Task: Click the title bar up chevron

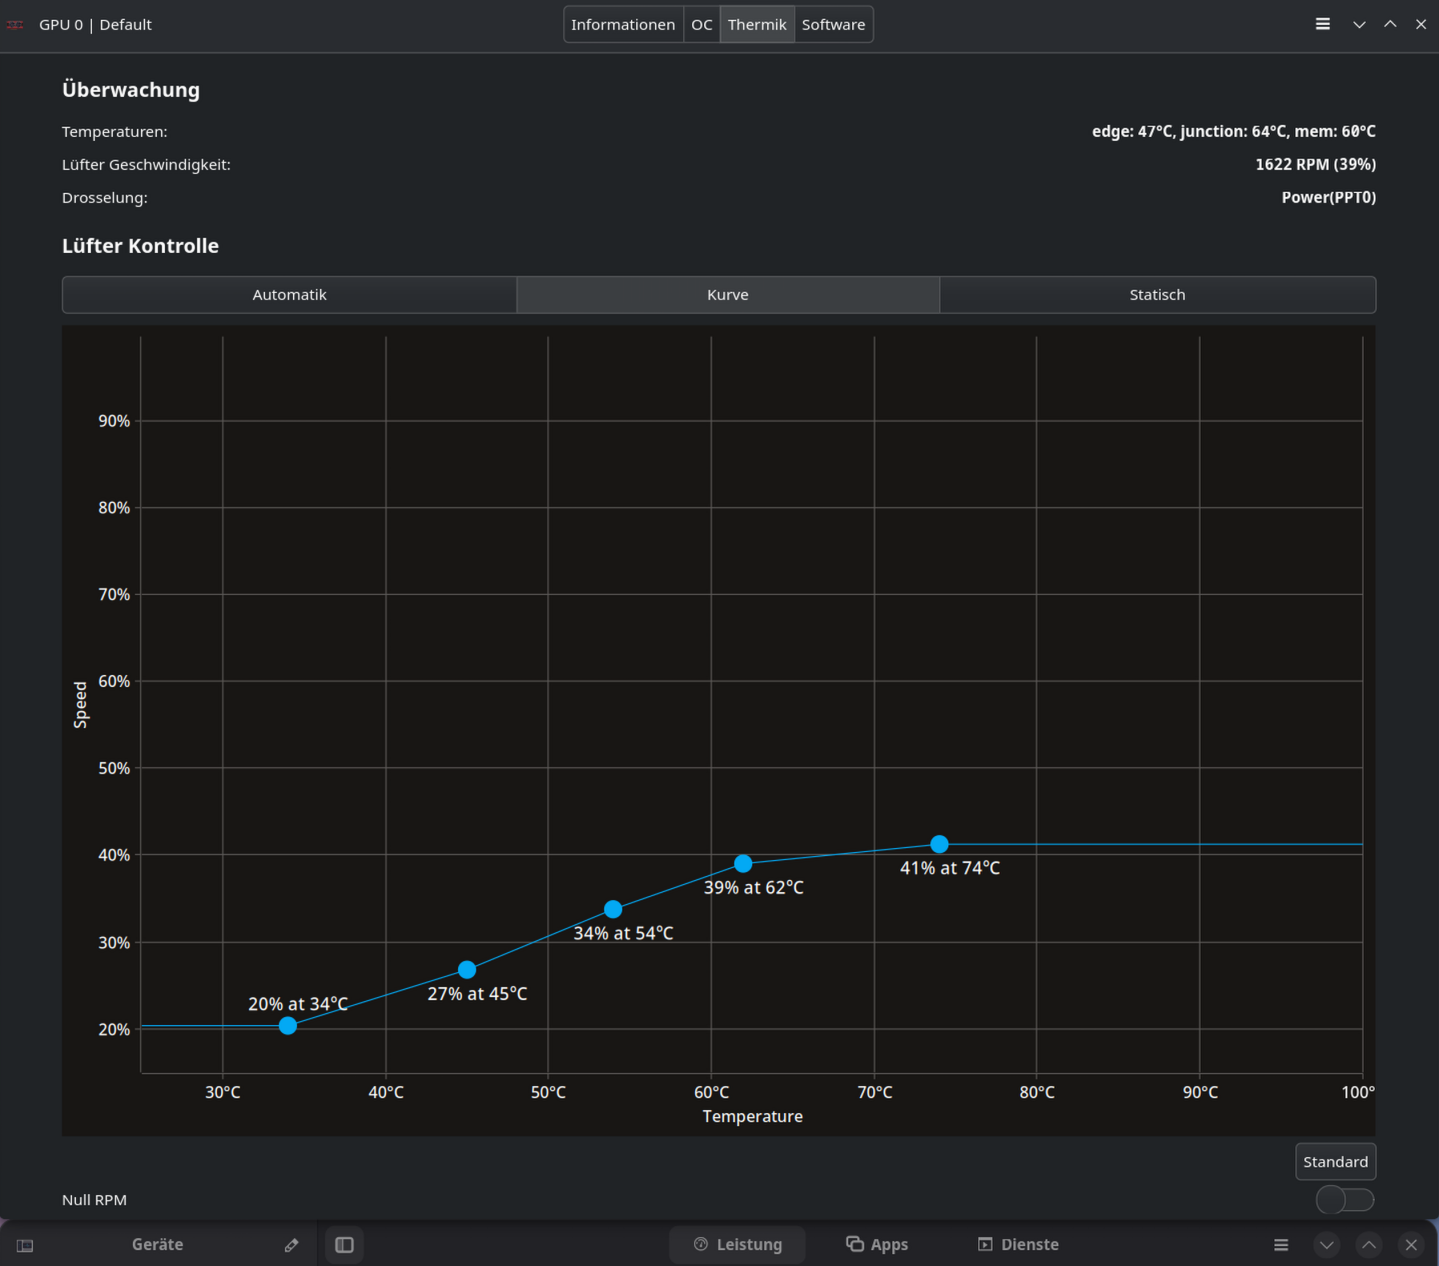Action: point(1390,24)
